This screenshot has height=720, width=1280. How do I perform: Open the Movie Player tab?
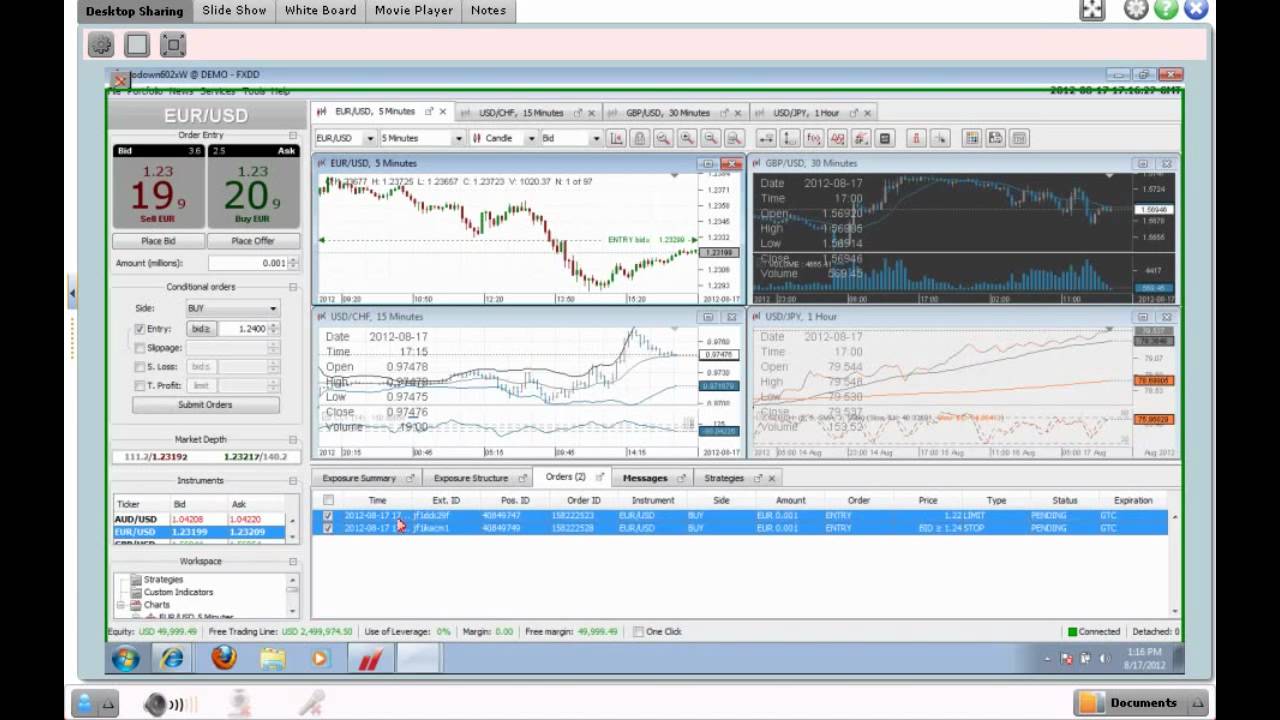[414, 10]
